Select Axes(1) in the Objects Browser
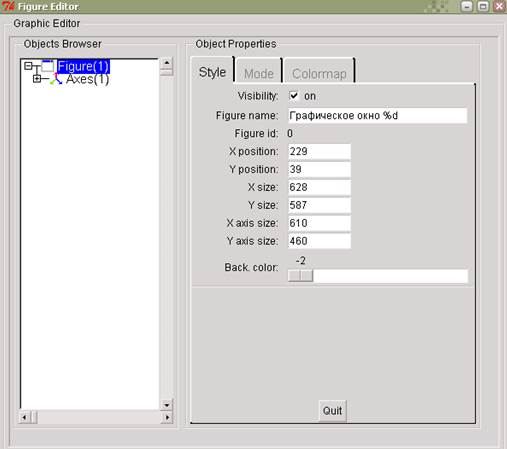 point(87,79)
